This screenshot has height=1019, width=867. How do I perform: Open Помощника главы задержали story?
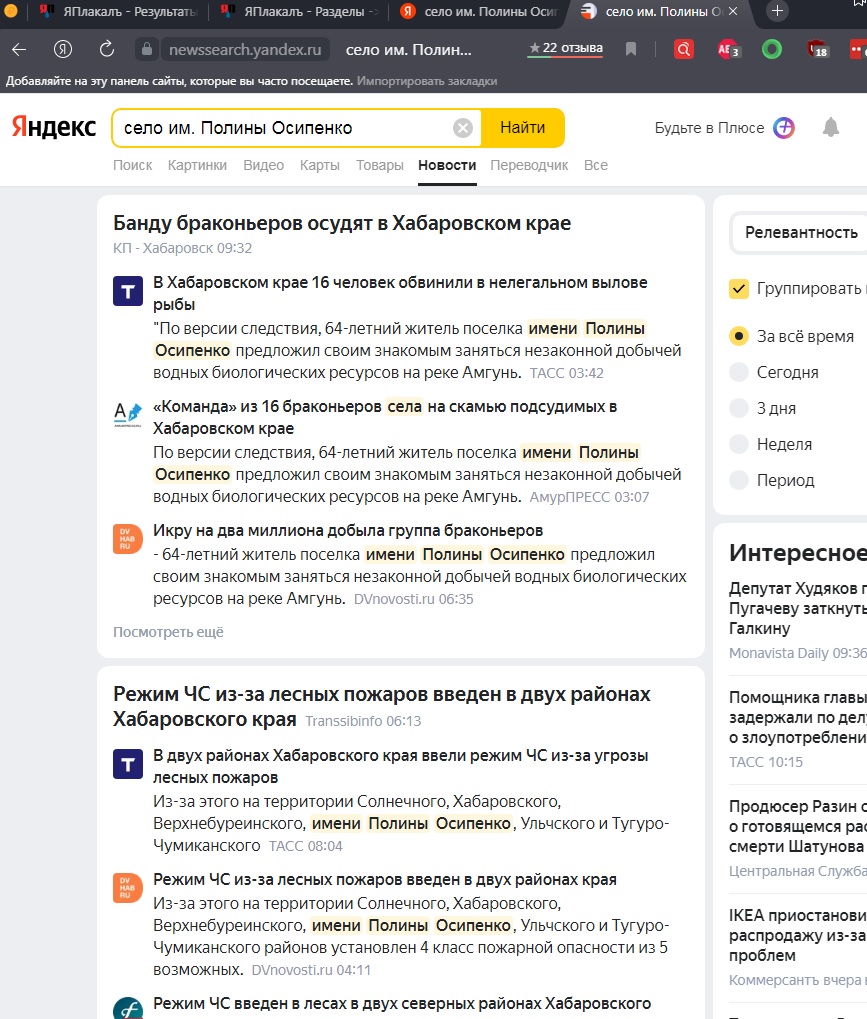(798, 717)
